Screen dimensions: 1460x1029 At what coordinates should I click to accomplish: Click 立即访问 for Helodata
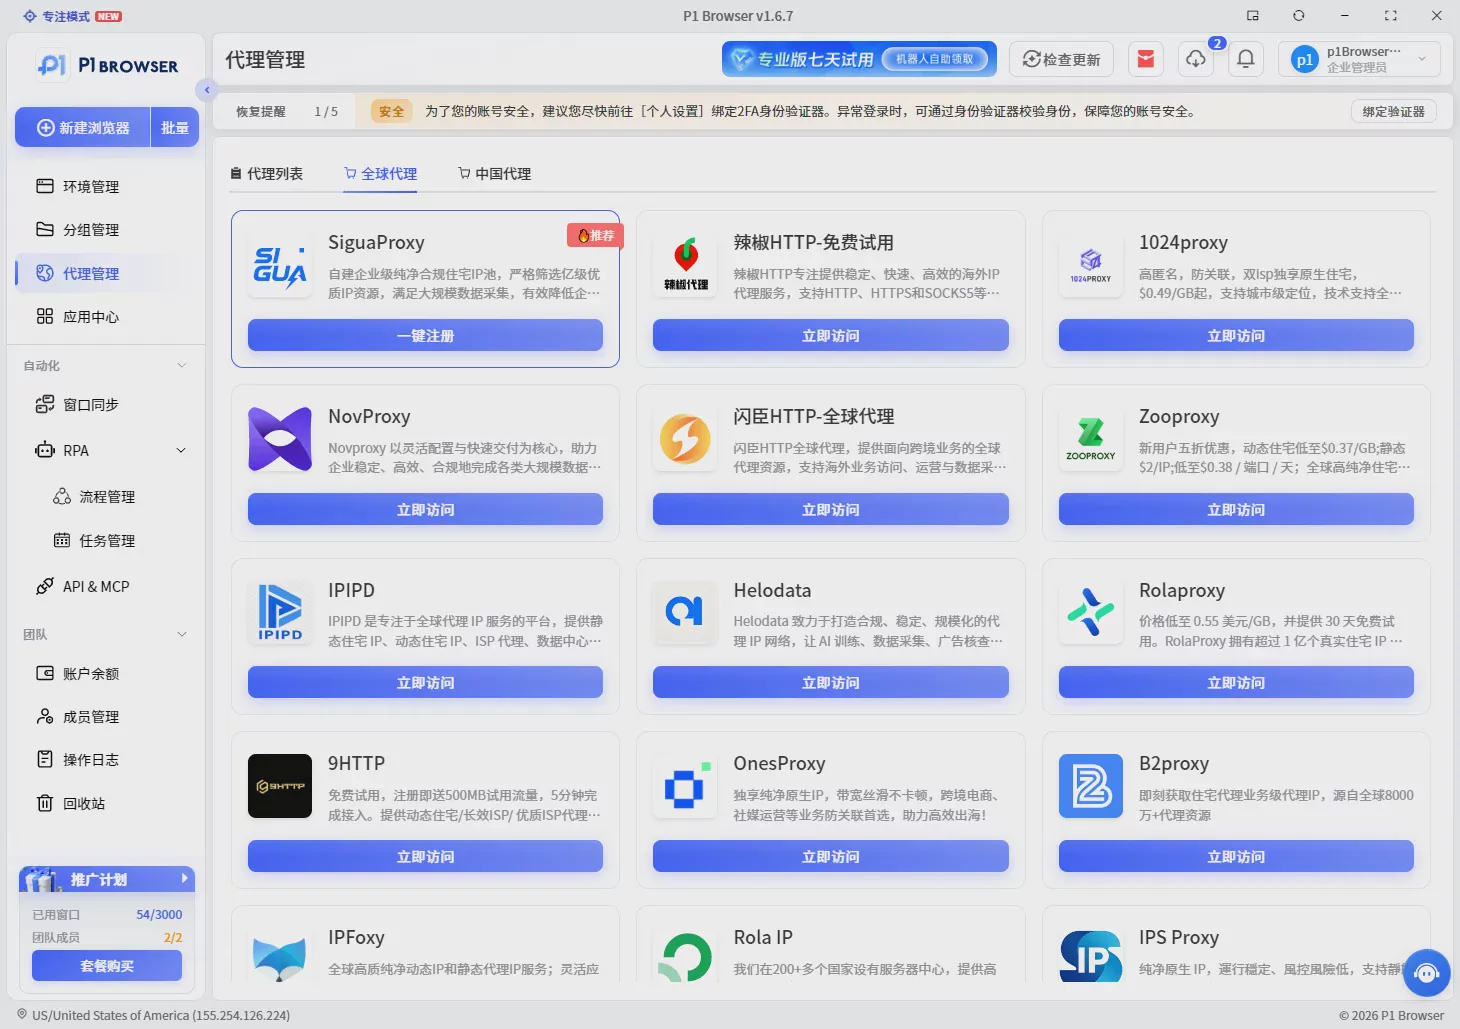point(831,683)
